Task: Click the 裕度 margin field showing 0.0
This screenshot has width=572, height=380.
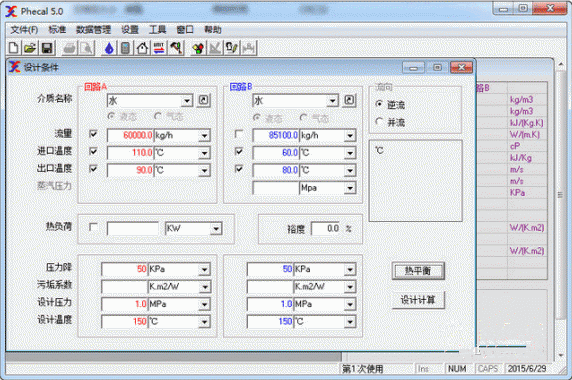Action: coord(325,229)
